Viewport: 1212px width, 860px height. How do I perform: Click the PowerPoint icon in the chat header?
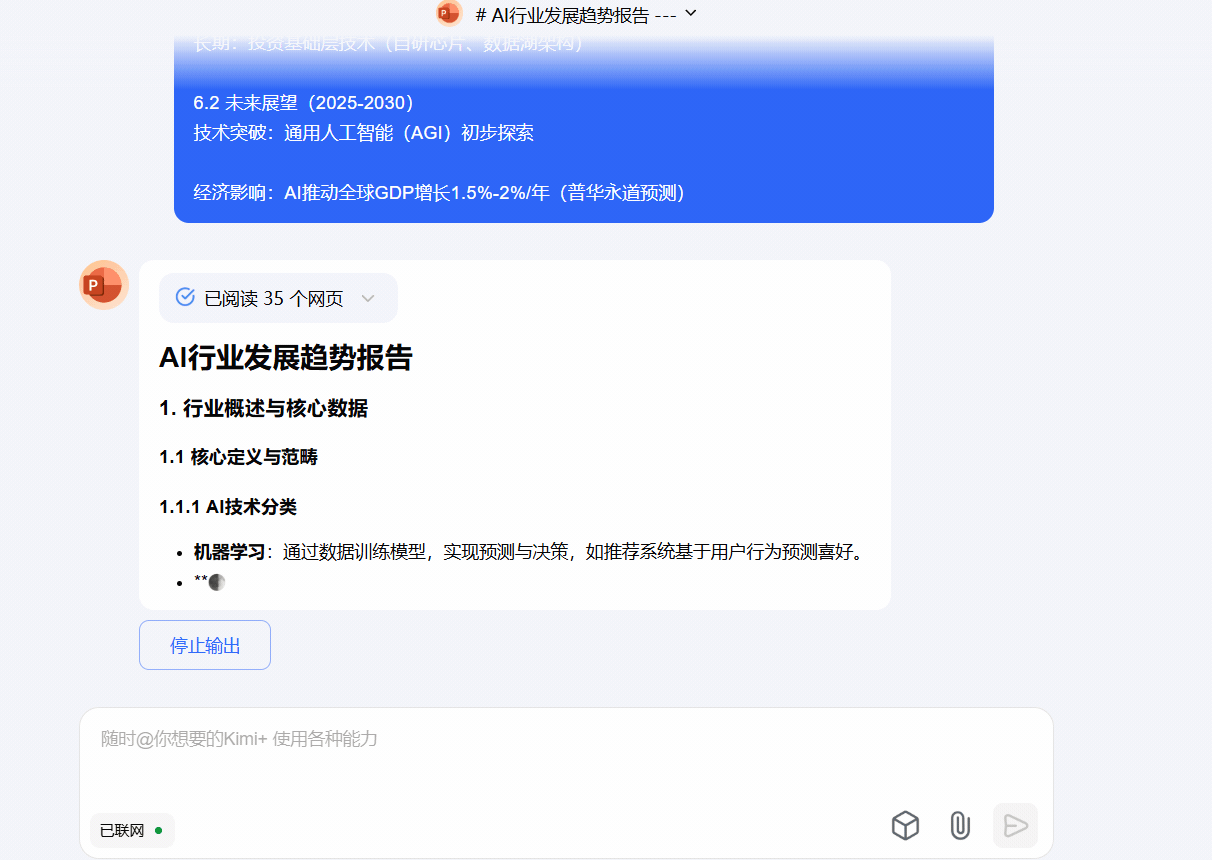(x=449, y=13)
